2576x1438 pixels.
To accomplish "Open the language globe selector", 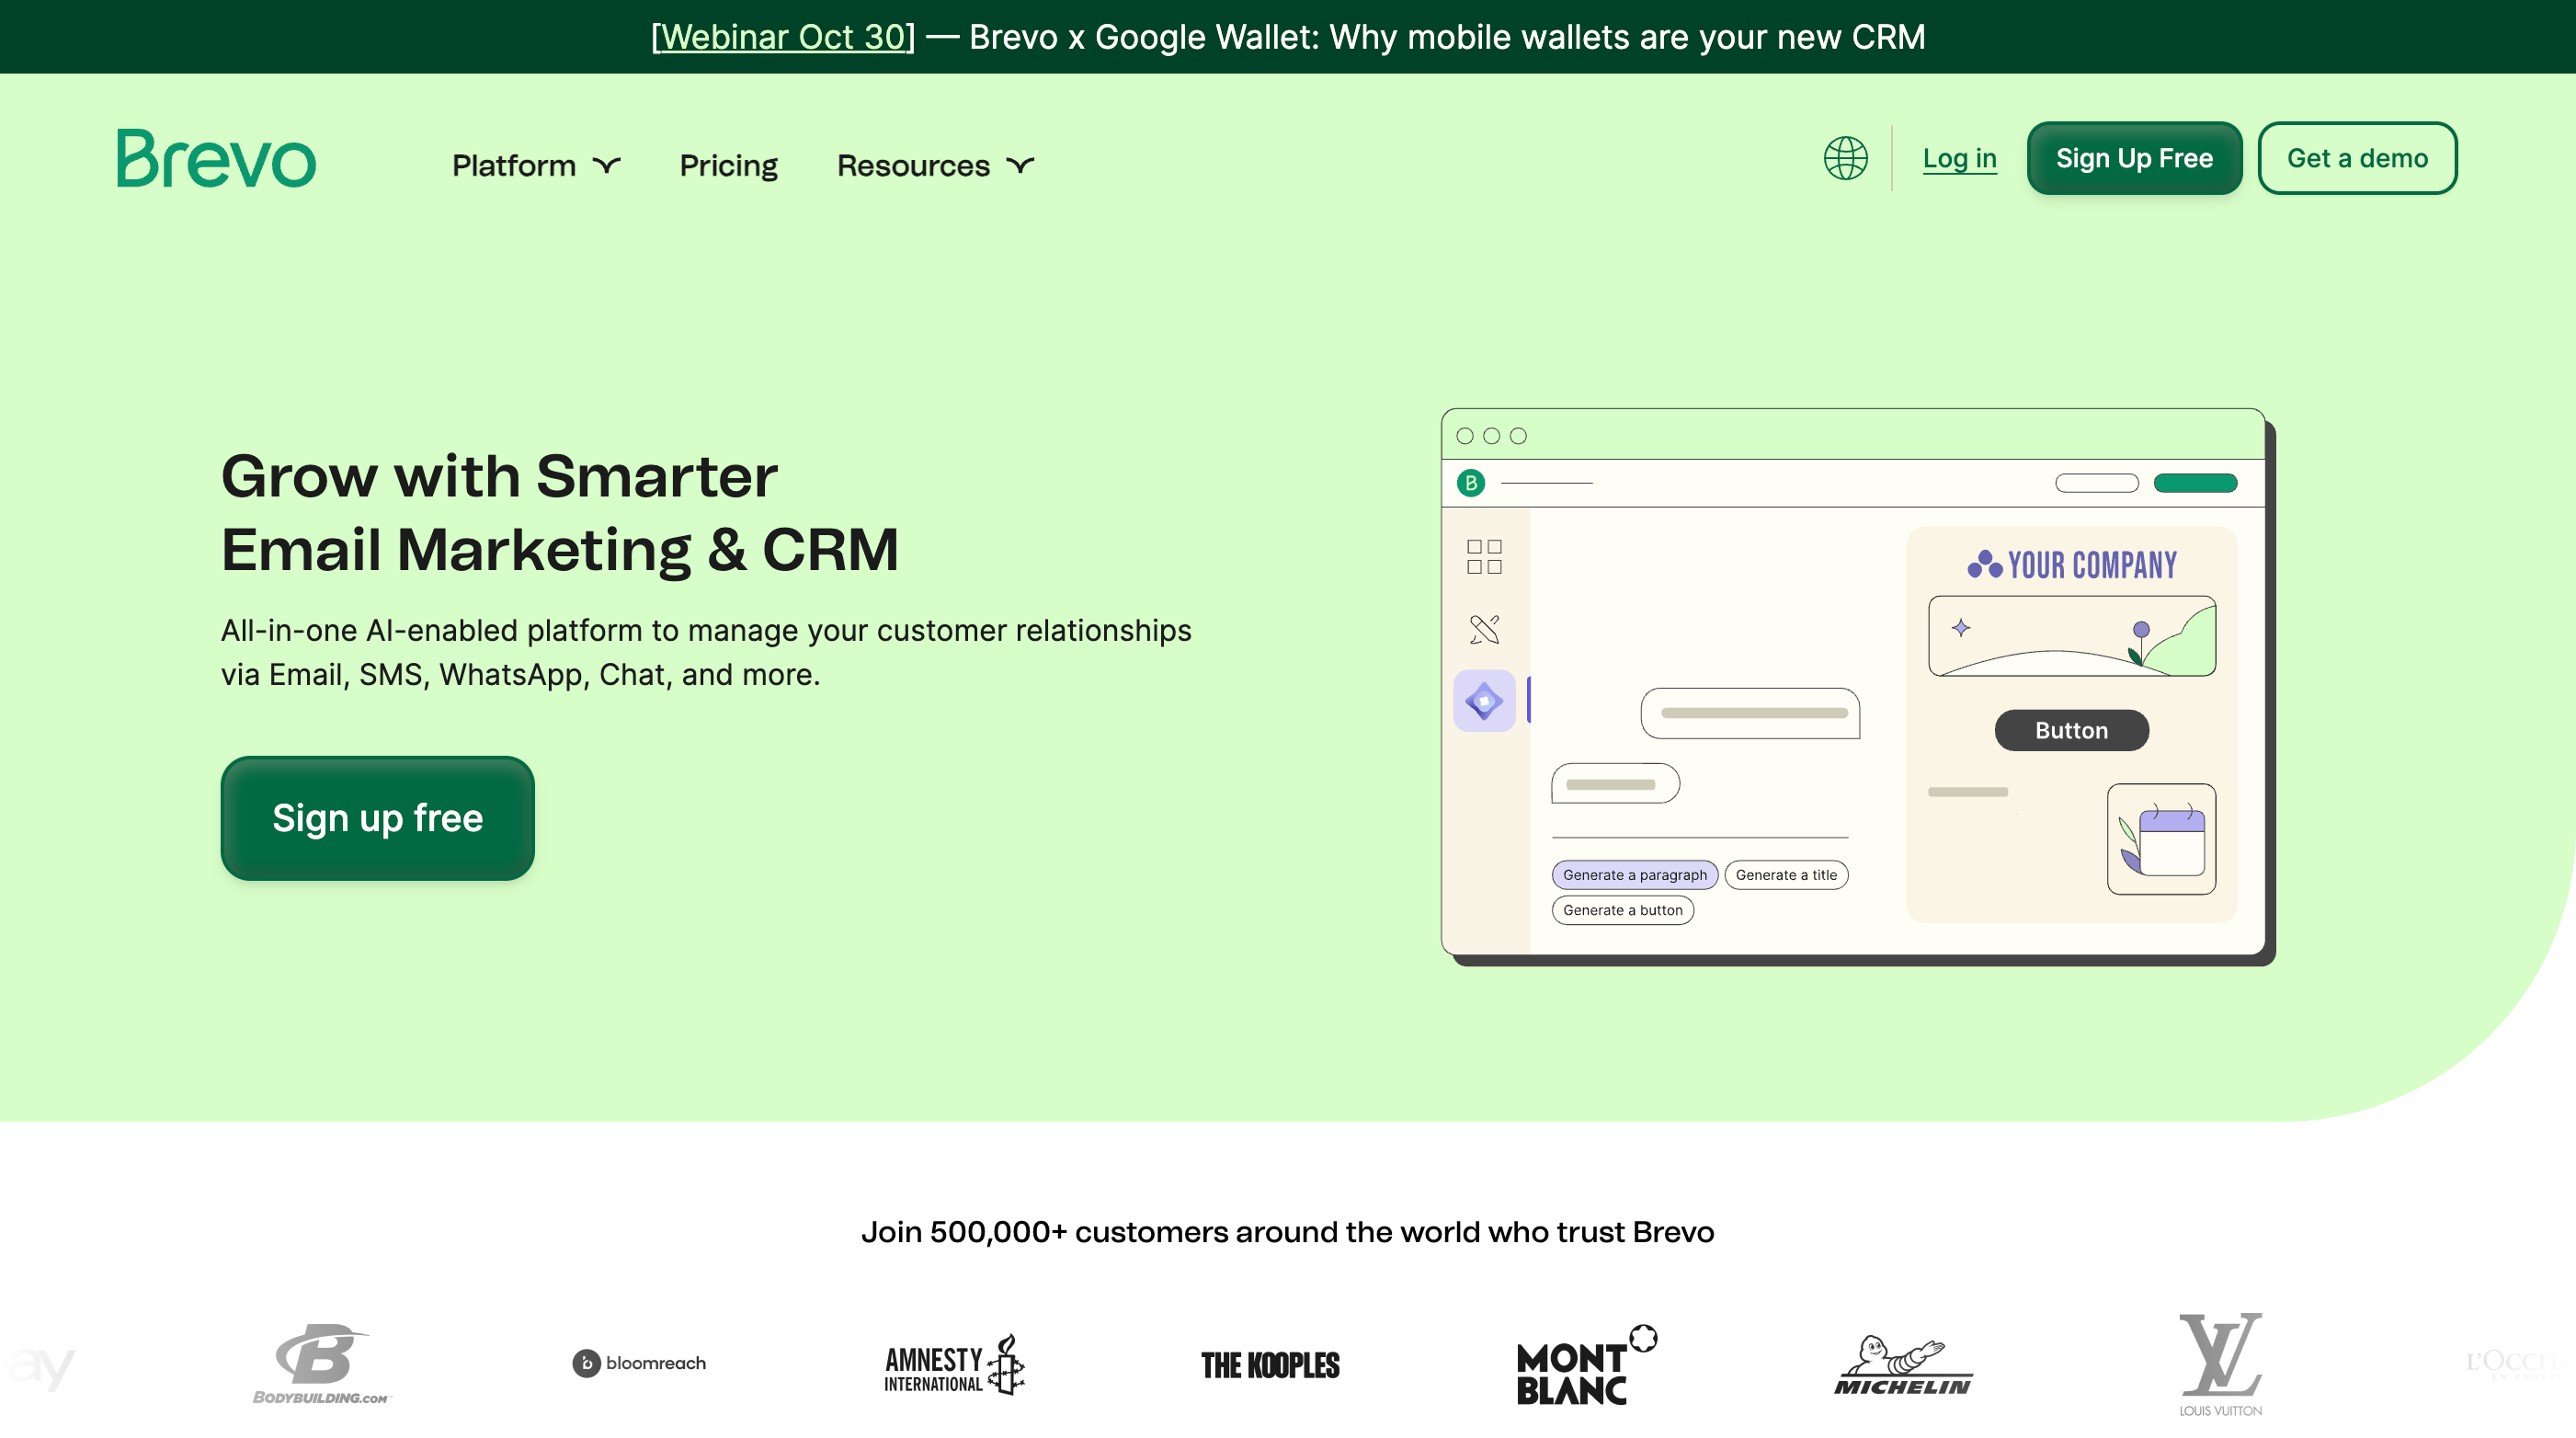I will [x=1845, y=158].
